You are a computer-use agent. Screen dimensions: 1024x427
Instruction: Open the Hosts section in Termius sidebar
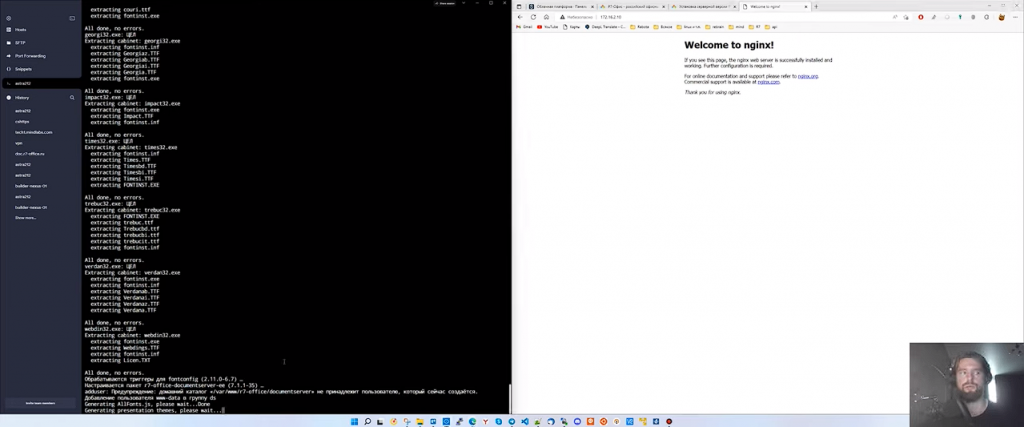click(20, 29)
